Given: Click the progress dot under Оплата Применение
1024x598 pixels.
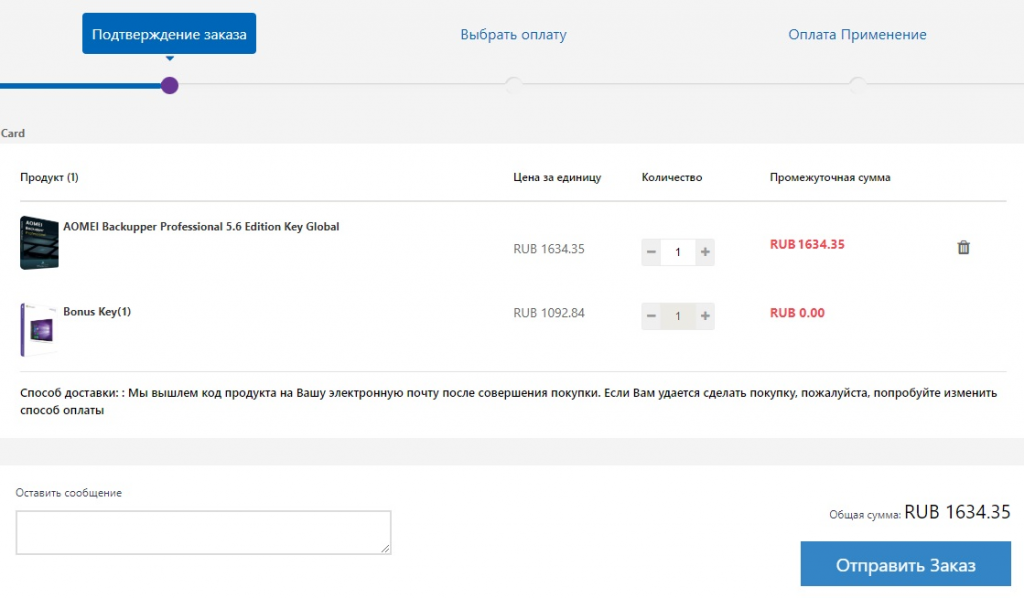Looking at the screenshot, I should point(857,85).
